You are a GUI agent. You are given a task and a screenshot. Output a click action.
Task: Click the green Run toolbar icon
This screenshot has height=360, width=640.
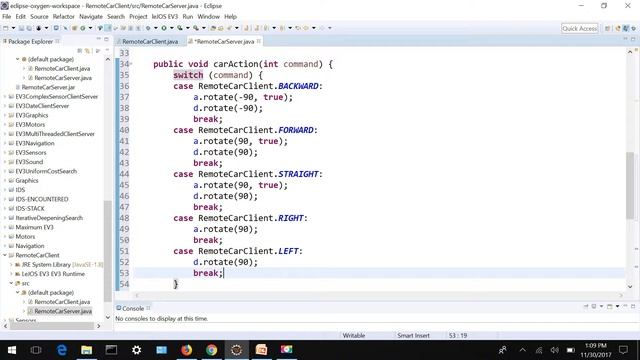click(x=164, y=28)
